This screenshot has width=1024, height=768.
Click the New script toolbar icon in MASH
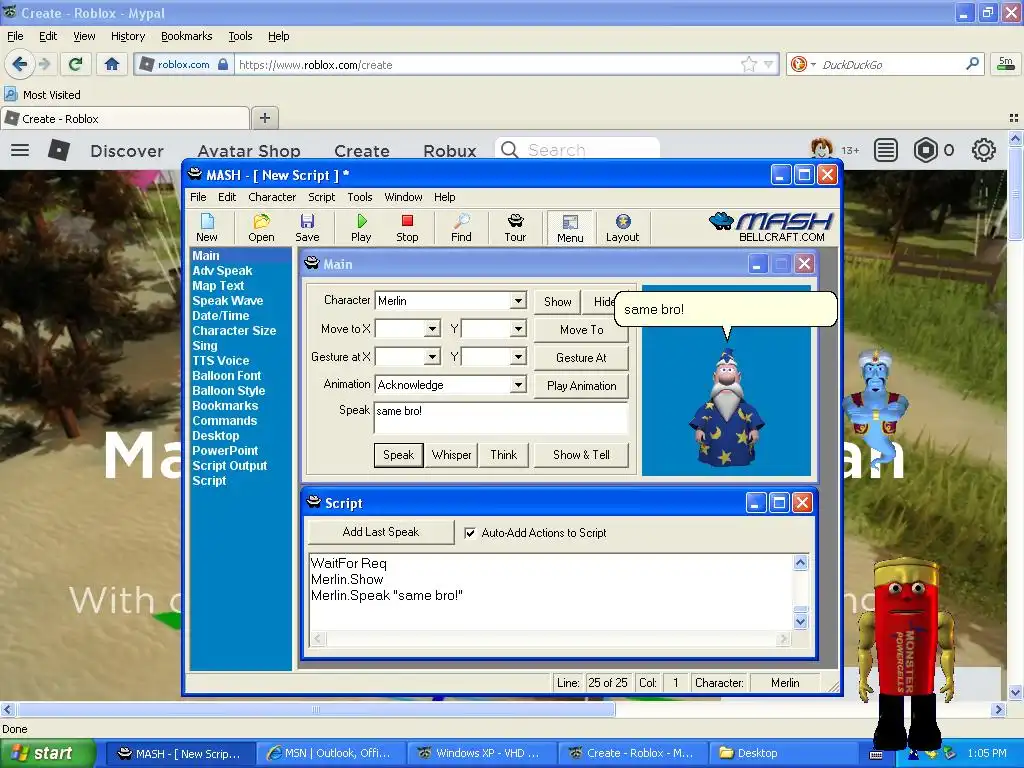(x=206, y=227)
